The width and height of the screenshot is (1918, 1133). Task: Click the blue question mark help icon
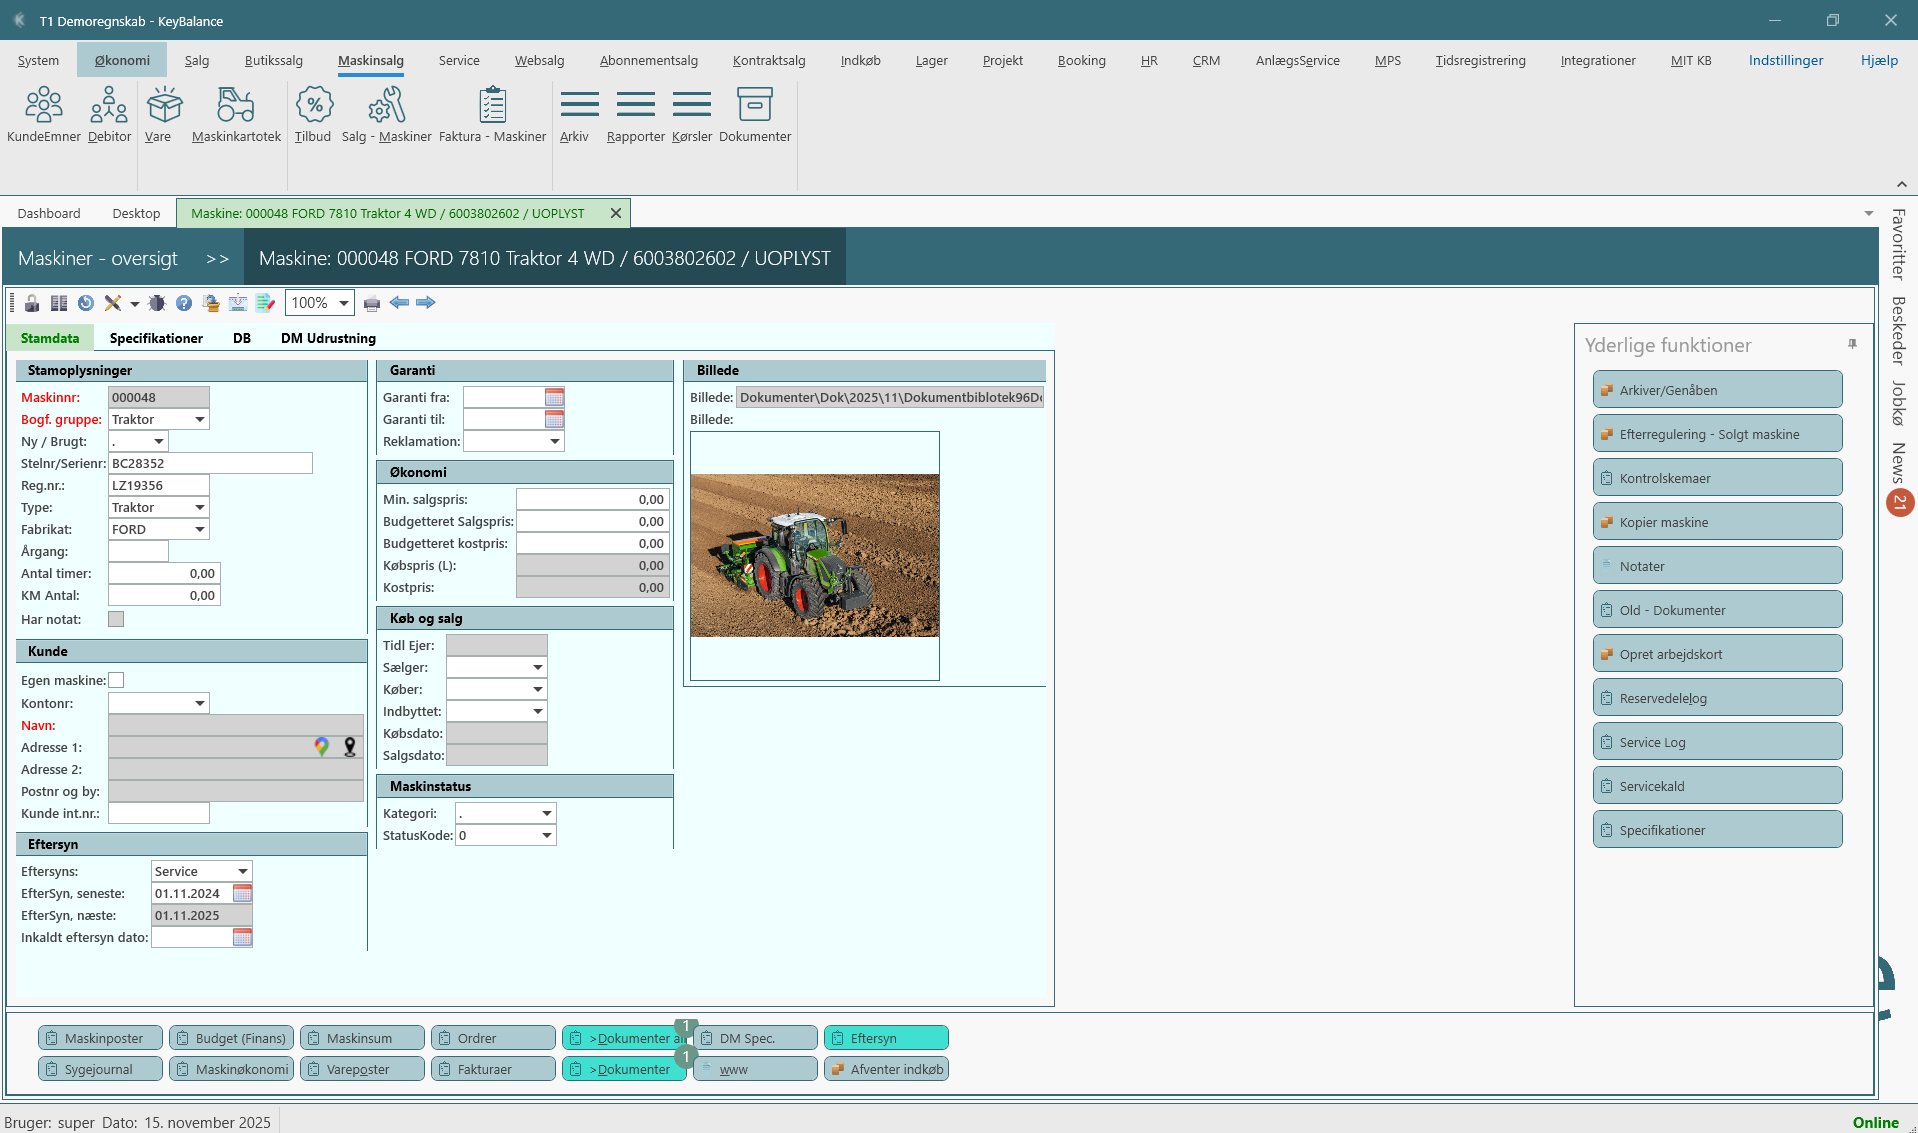184,303
